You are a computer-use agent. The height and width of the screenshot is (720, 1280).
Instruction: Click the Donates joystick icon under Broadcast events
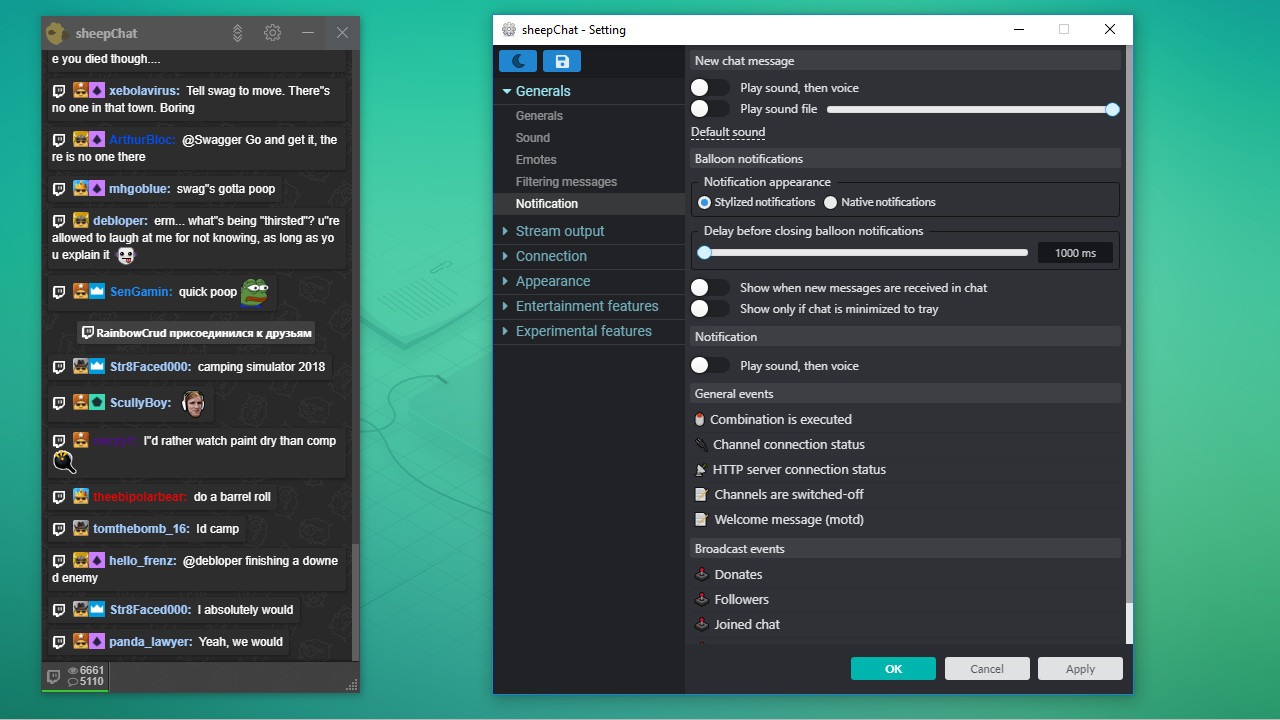701,574
